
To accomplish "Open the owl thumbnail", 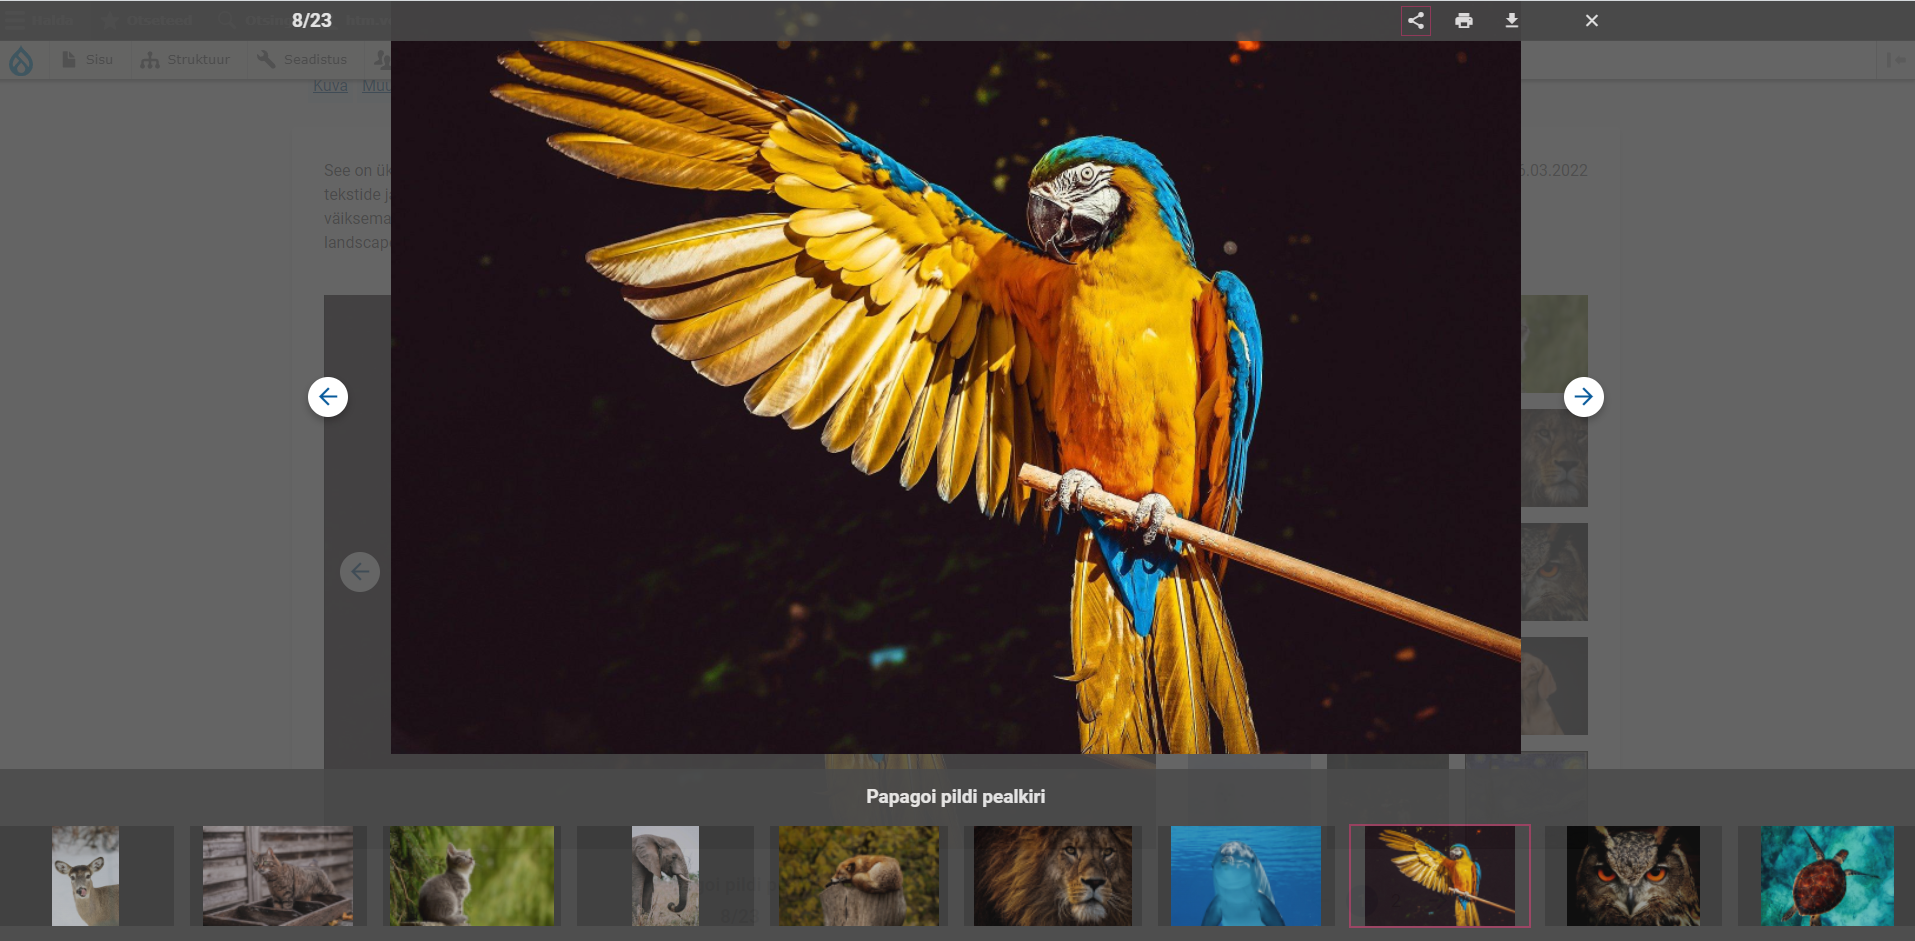I will pyautogui.click(x=1633, y=875).
